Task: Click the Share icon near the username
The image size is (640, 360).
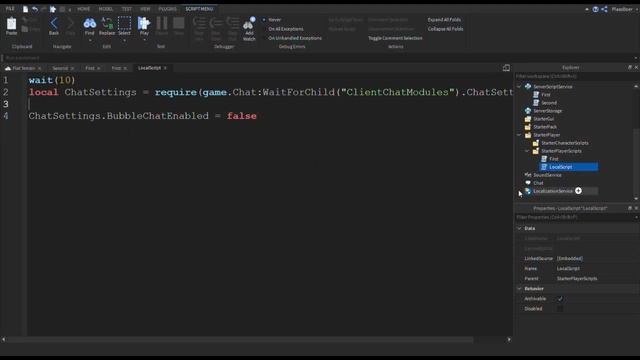Action: point(604,9)
